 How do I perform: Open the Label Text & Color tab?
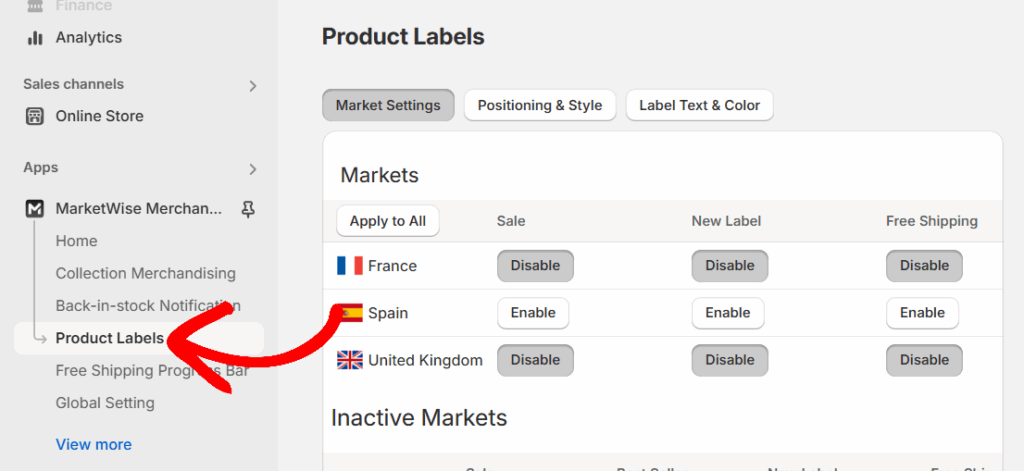[x=699, y=105]
